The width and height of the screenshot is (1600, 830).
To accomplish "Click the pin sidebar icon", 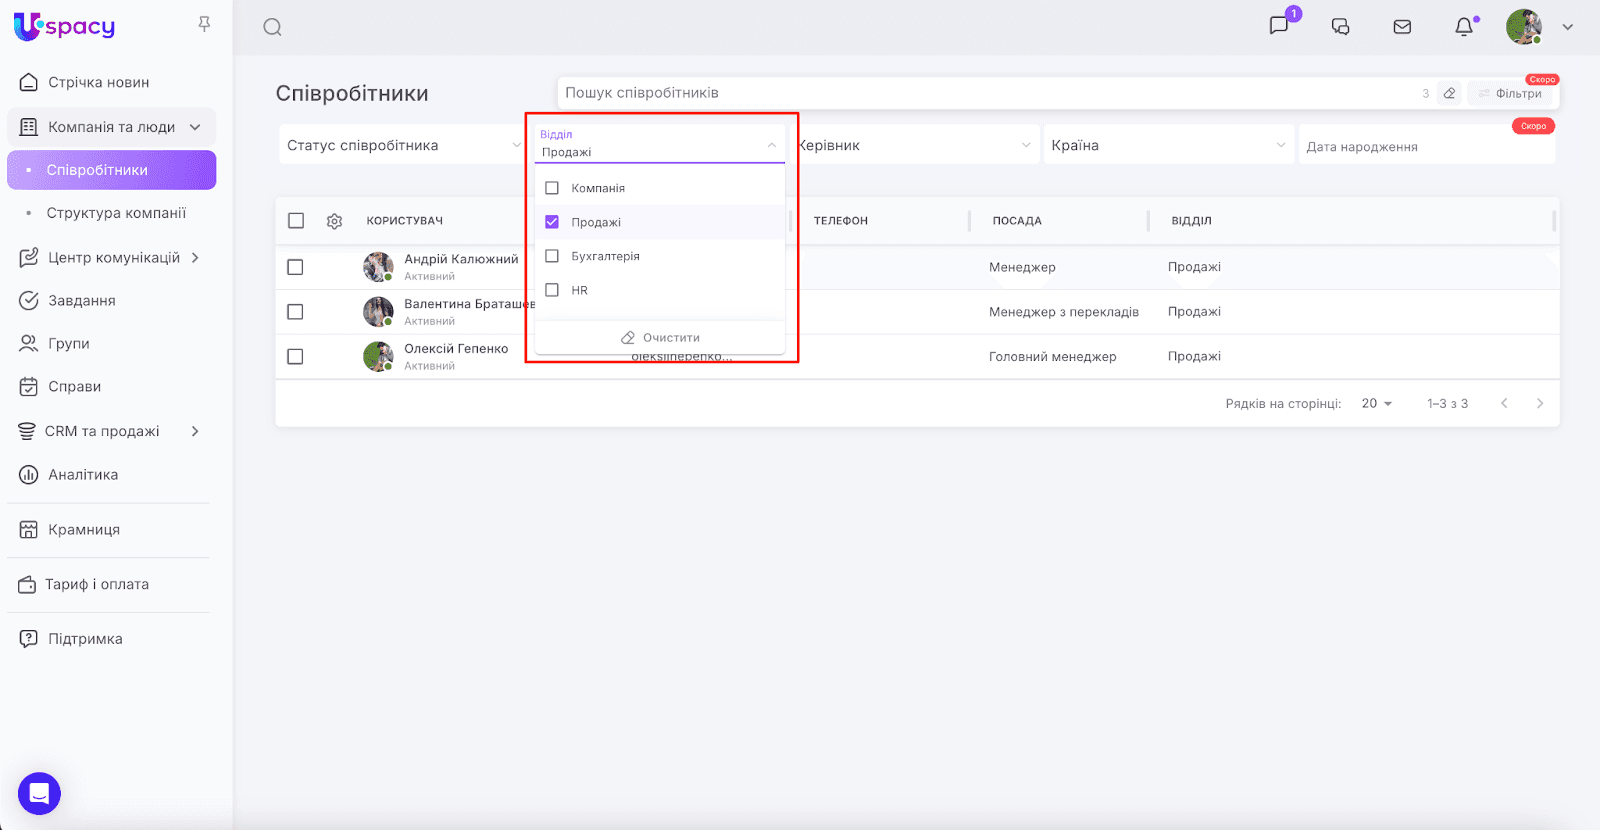I will click(x=204, y=24).
